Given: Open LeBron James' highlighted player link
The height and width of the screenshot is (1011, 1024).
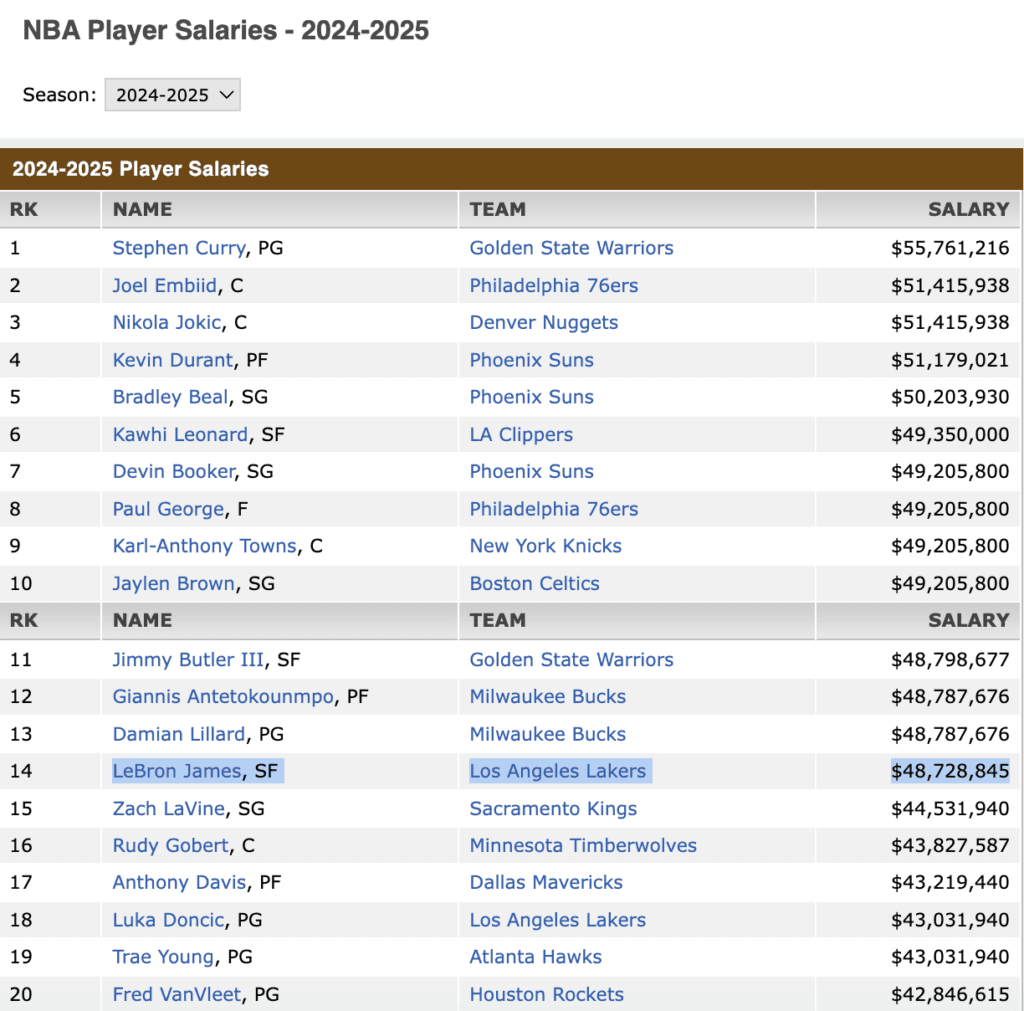Looking at the screenshot, I should pos(176,770).
